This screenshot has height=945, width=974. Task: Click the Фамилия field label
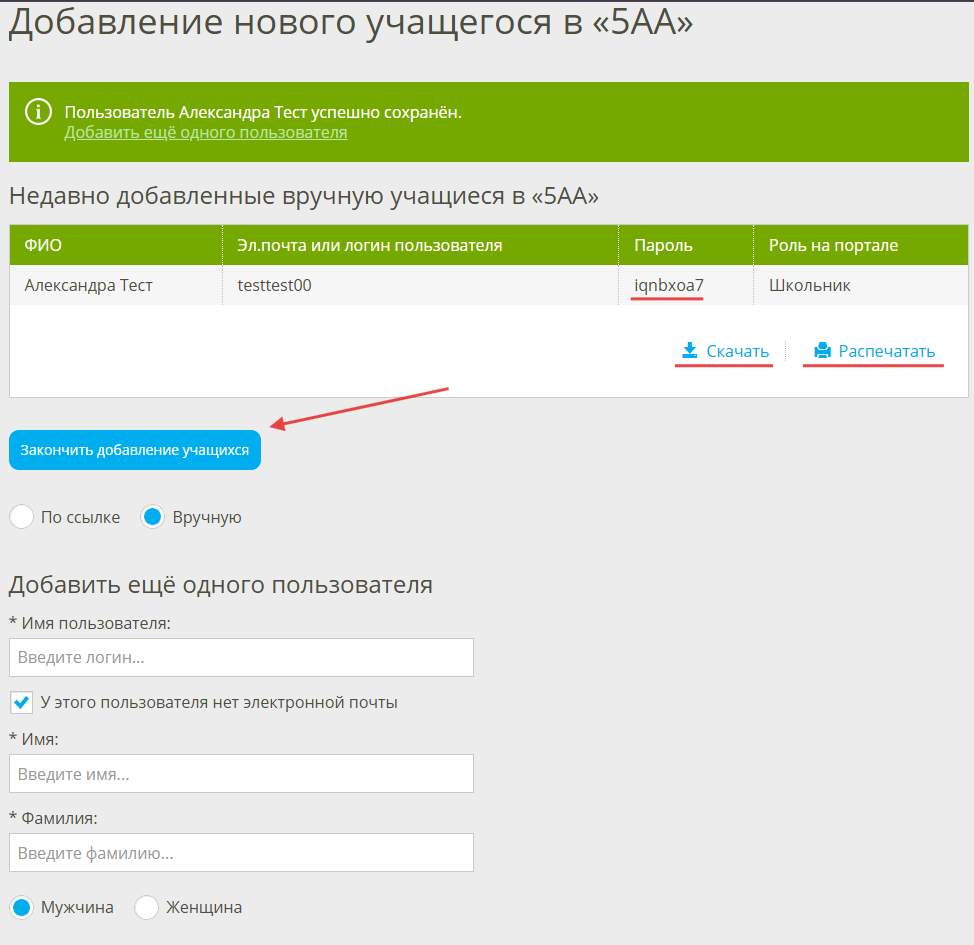[53, 818]
